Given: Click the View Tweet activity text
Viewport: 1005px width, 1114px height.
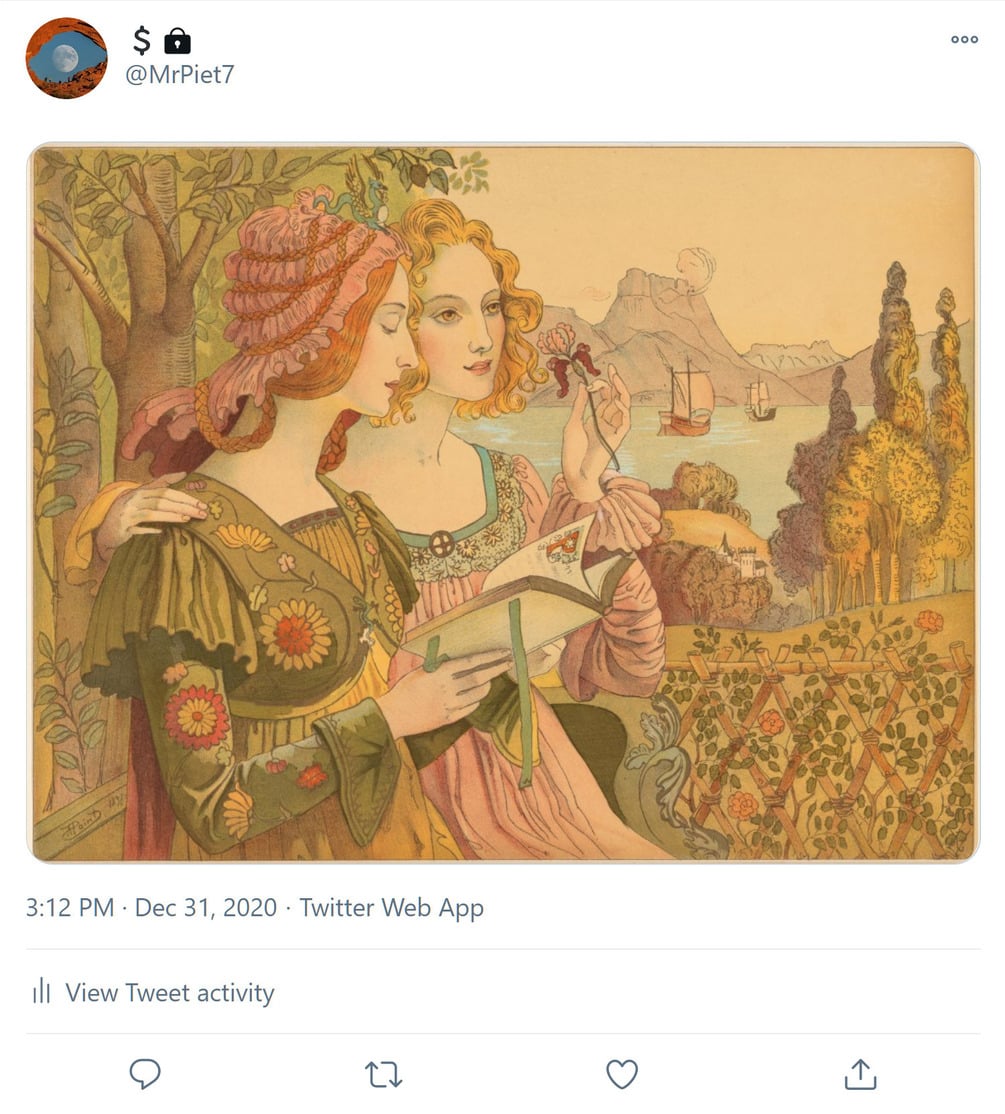Looking at the screenshot, I should click(169, 993).
